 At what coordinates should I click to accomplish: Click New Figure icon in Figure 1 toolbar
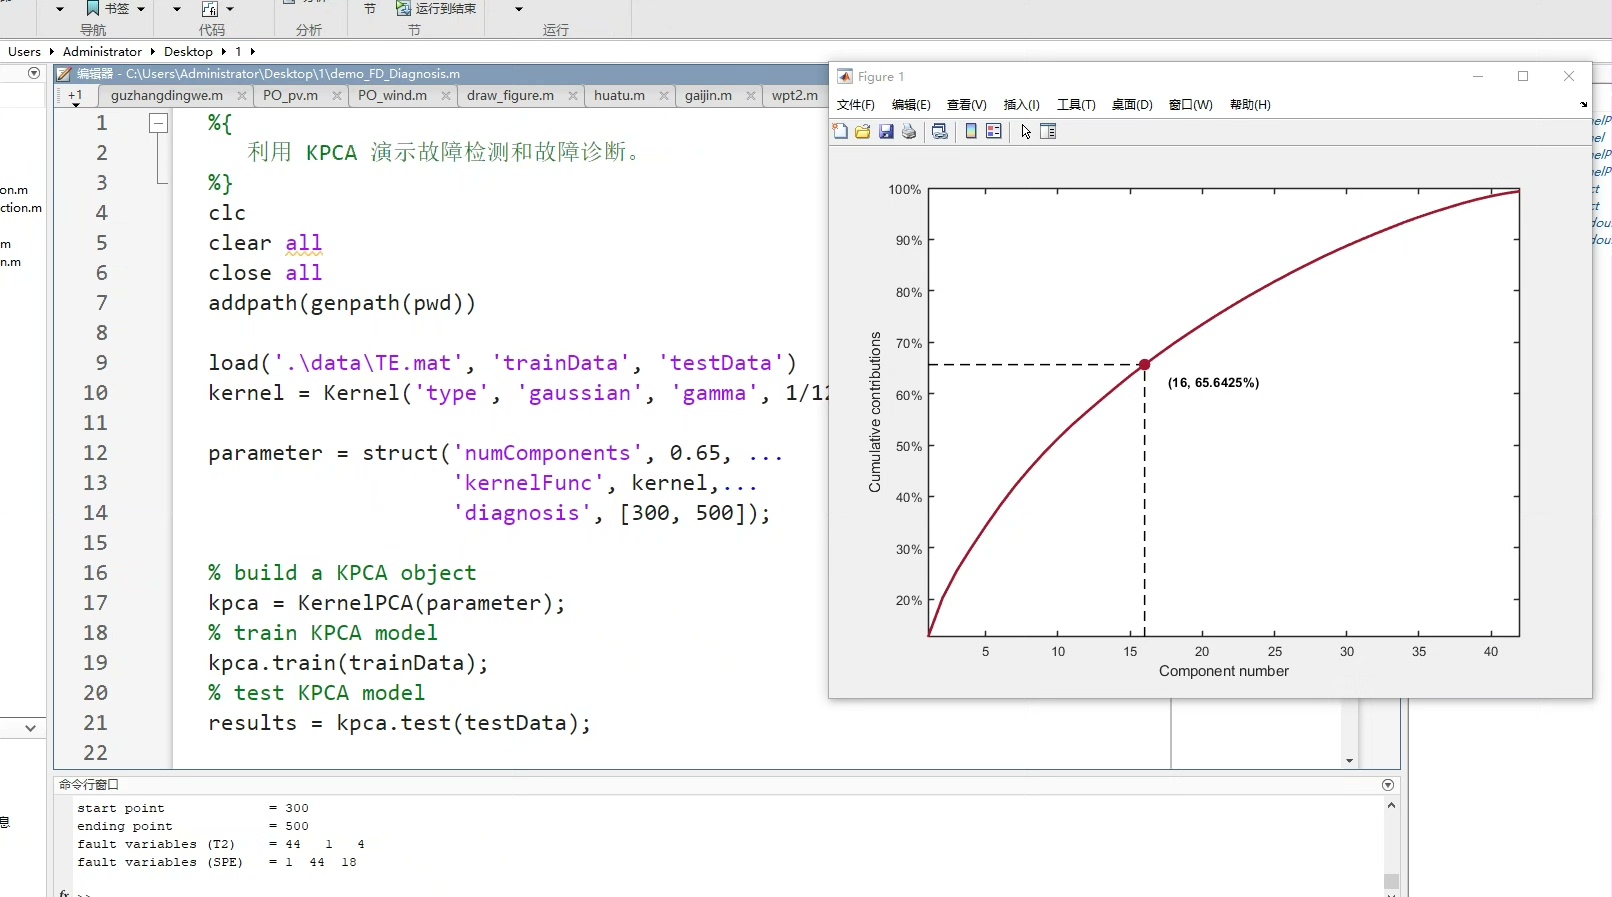(840, 131)
